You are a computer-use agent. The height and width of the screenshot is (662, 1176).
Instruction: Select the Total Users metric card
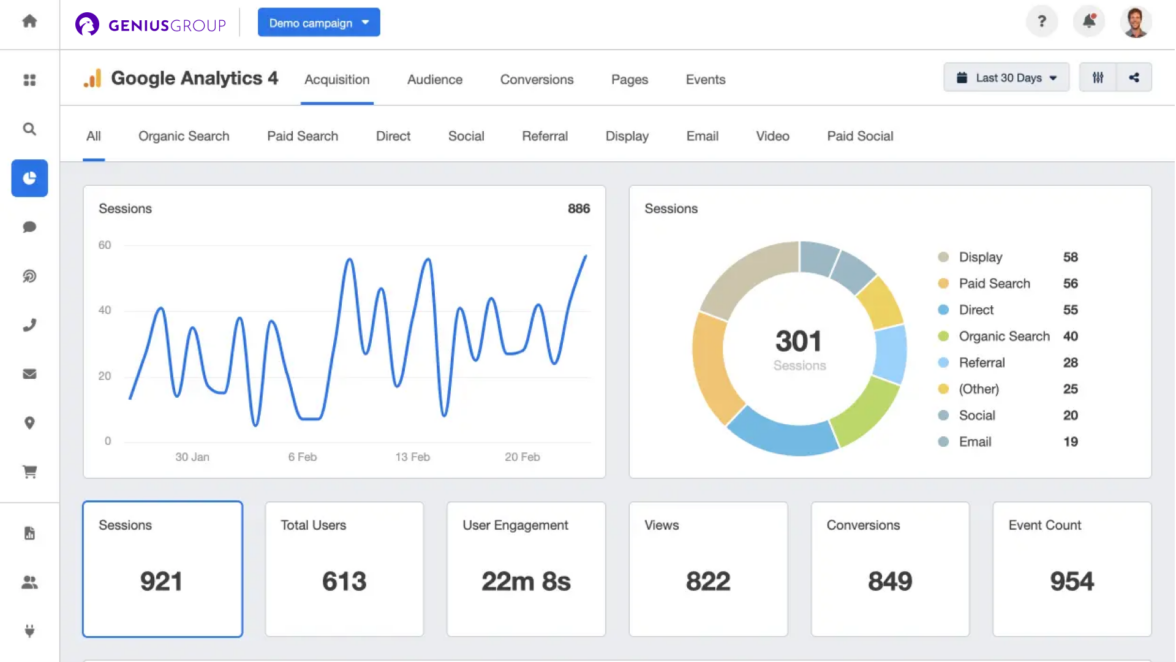tap(344, 569)
